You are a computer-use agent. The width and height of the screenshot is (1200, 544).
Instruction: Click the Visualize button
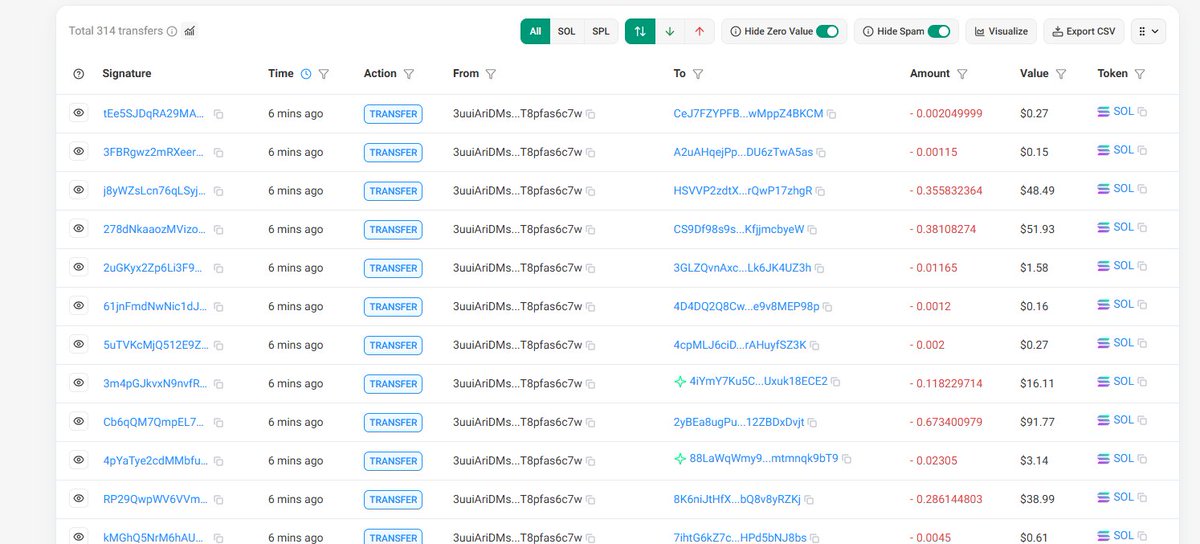(x=1001, y=31)
